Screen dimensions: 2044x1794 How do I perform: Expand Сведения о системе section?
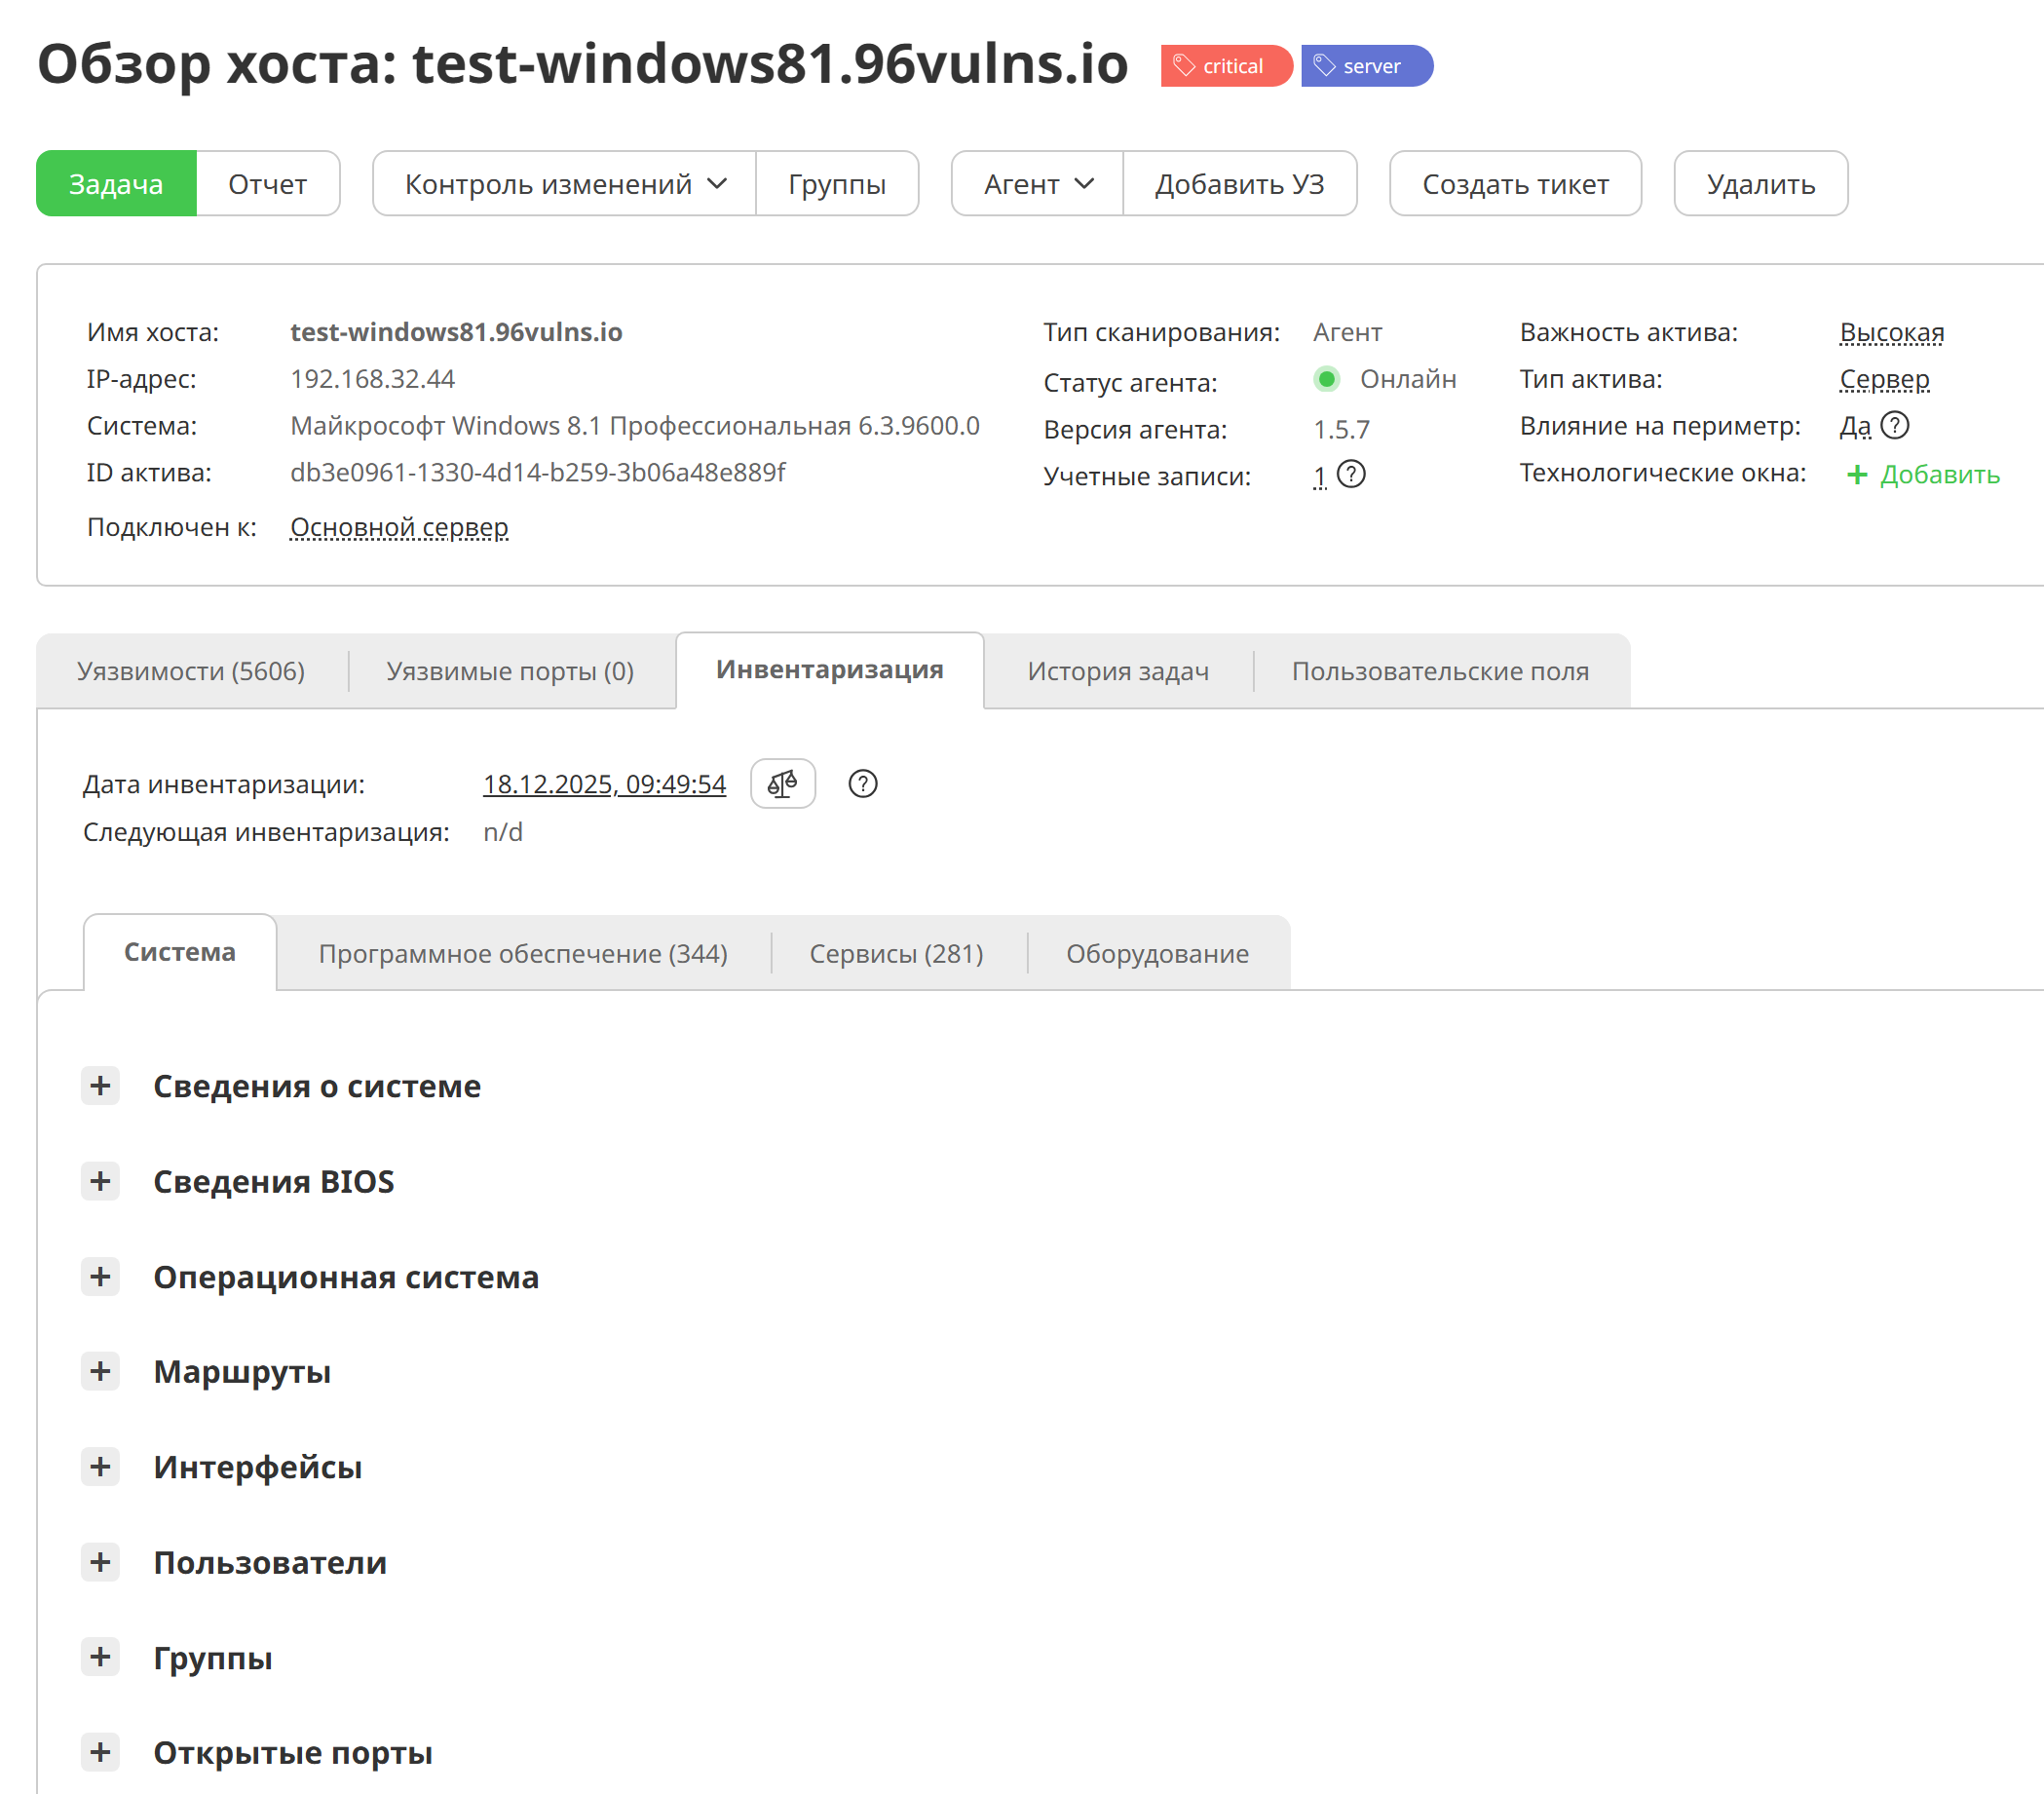pyautogui.click(x=100, y=1086)
